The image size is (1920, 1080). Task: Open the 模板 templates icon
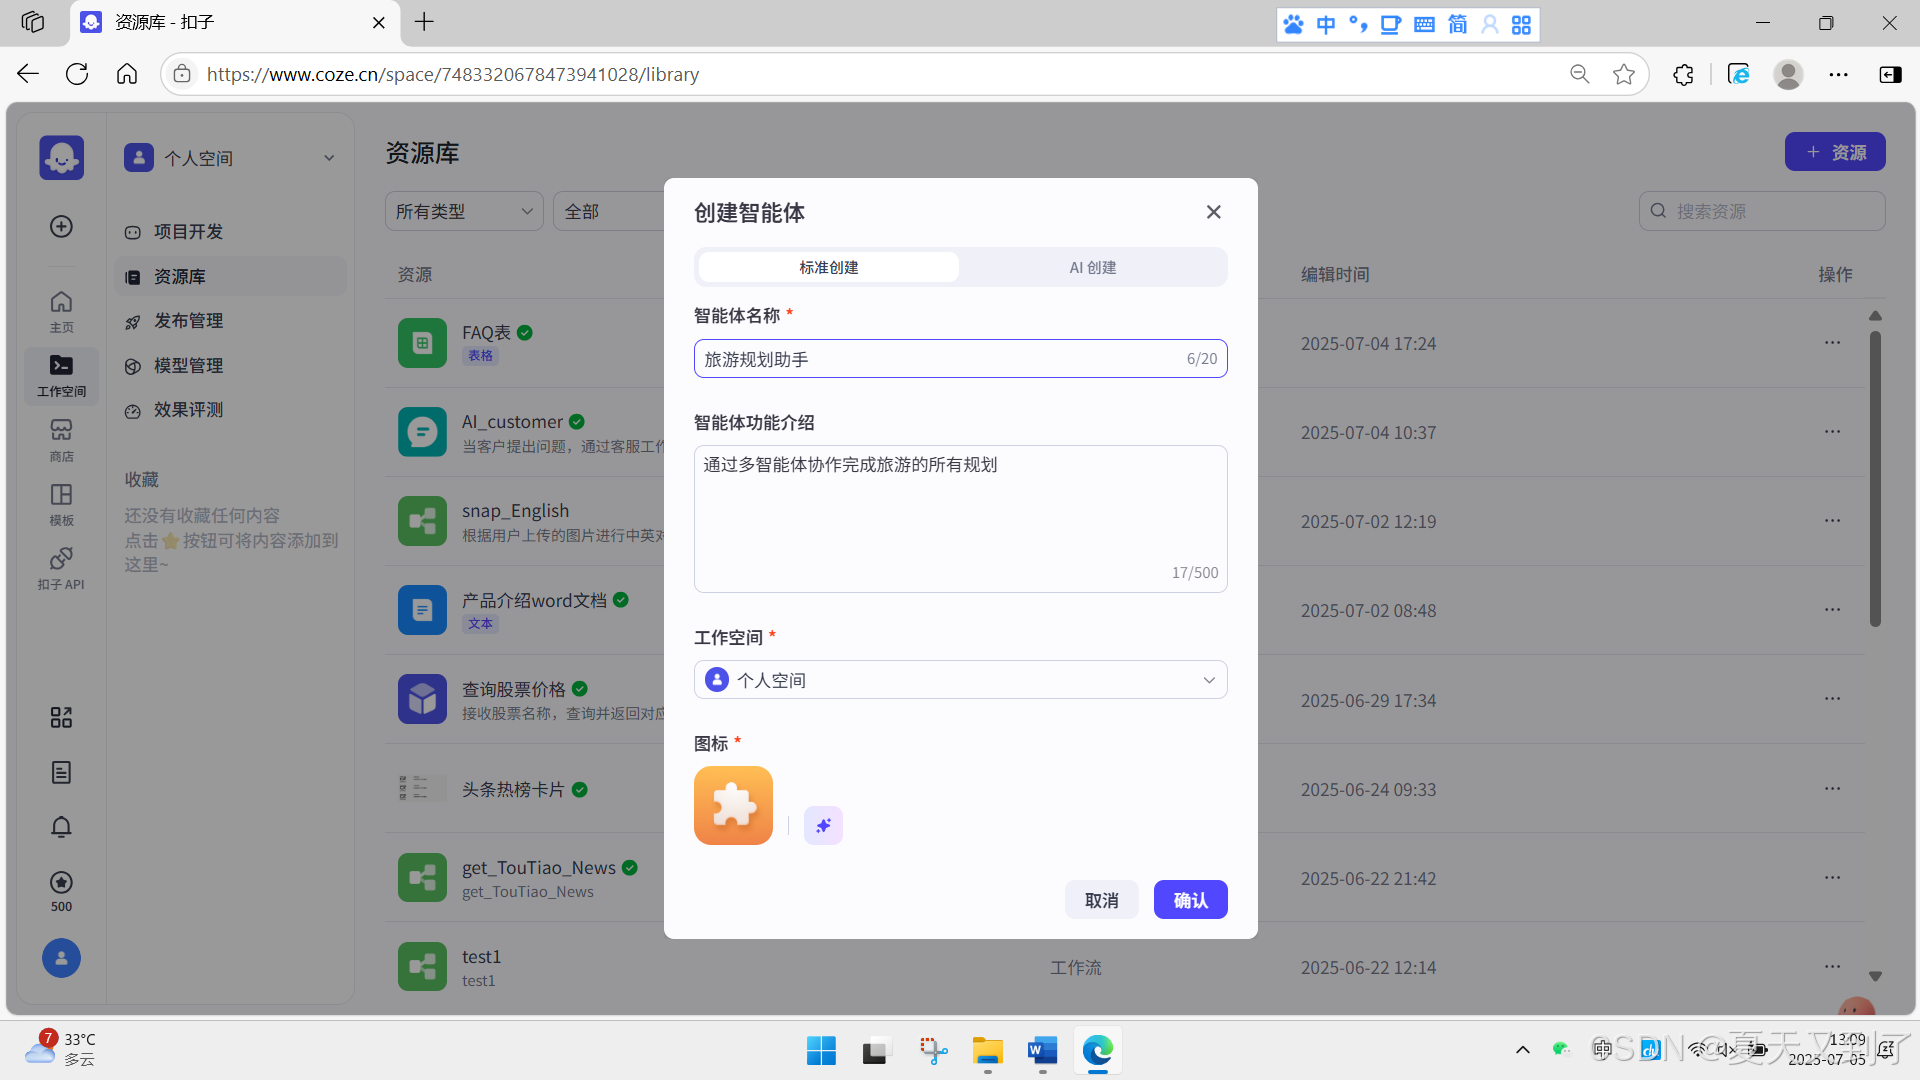pyautogui.click(x=61, y=503)
